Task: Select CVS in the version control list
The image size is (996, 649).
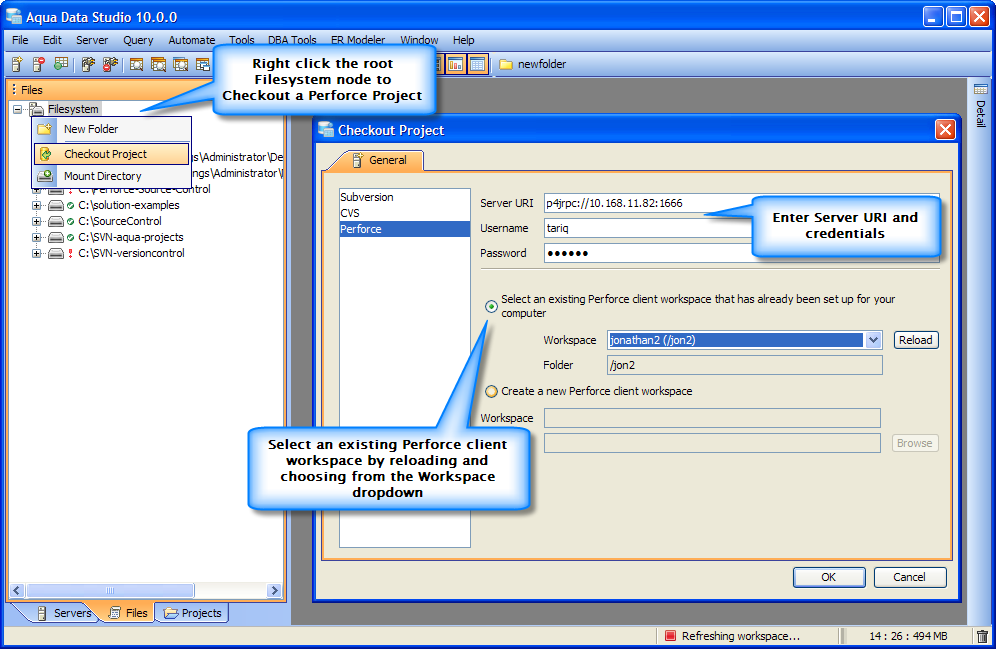Action: [x=405, y=213]
